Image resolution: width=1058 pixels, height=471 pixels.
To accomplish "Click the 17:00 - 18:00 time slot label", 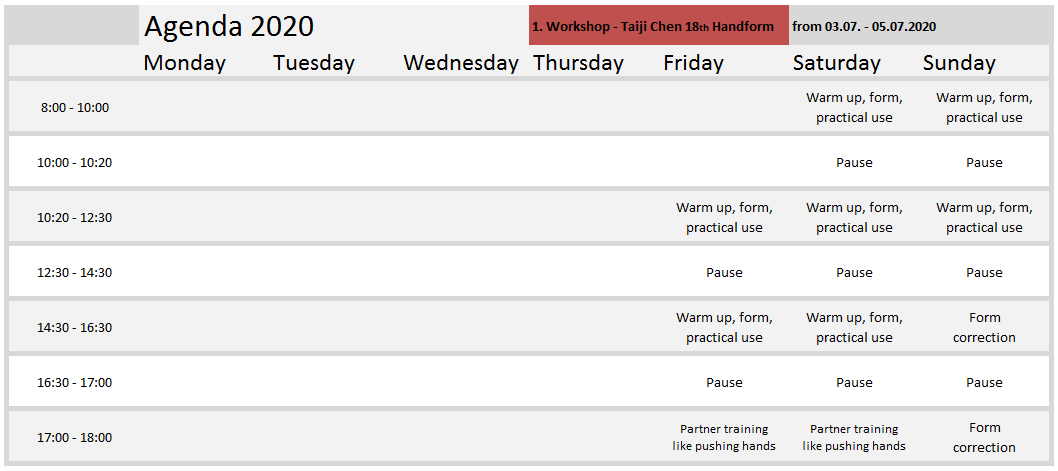I will pos(74,437).
